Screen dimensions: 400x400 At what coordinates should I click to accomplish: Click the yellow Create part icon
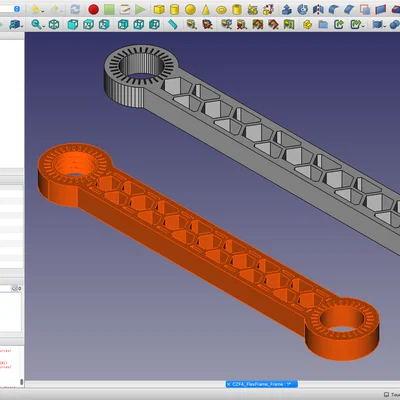tap(308, 24)
